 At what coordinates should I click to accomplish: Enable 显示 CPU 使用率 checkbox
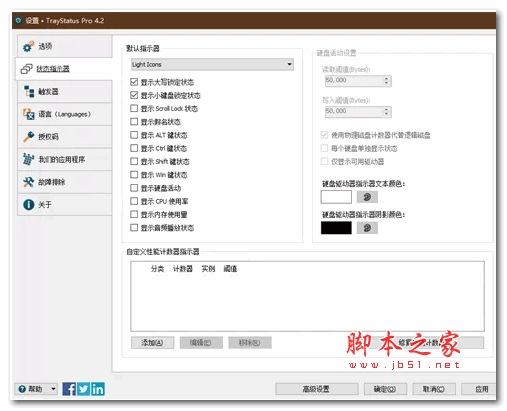click(134, 201)
